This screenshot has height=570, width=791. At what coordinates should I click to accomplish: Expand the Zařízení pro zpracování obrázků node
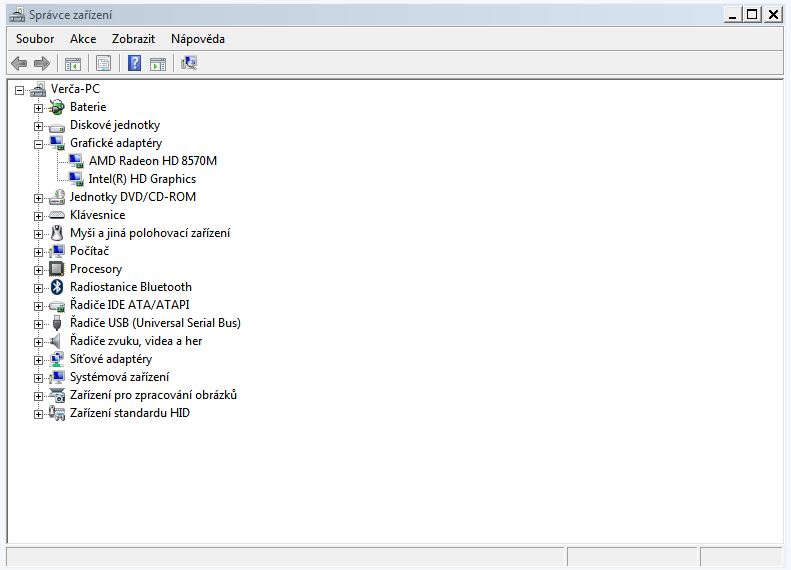pos(38,396)
